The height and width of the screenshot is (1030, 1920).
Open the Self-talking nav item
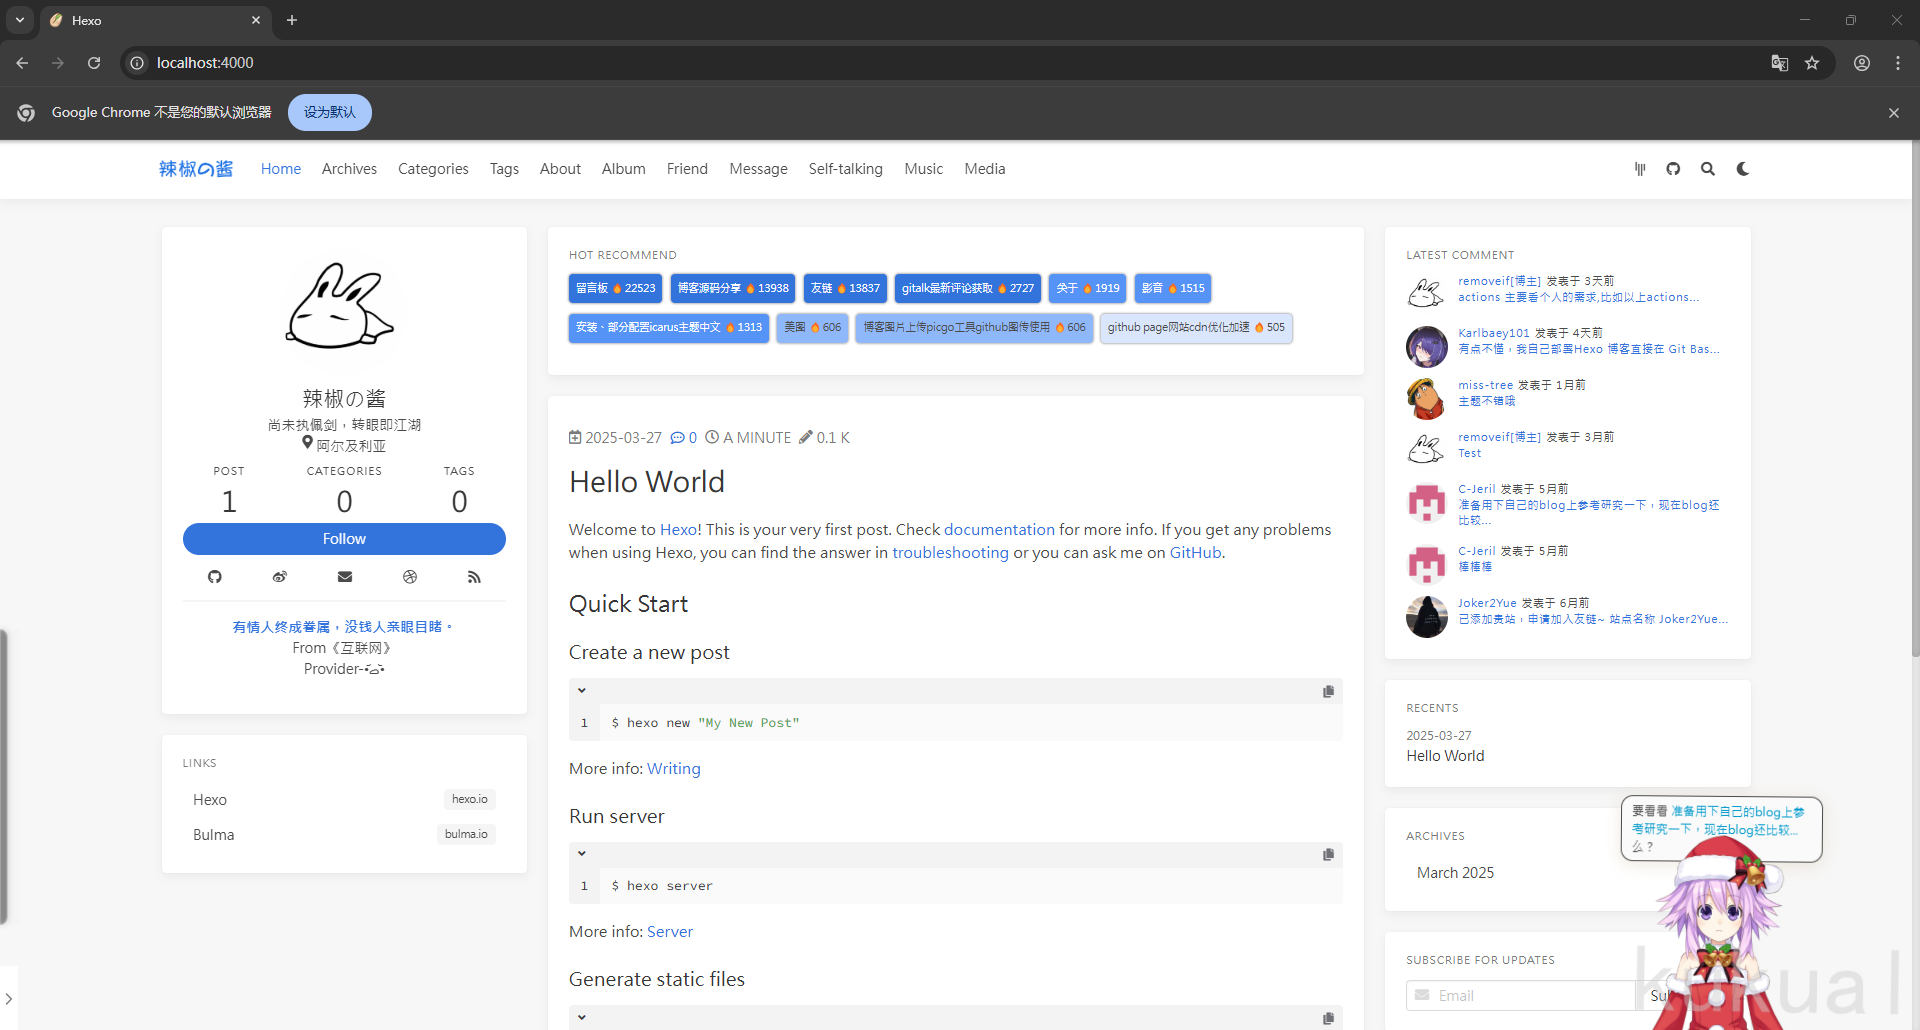(846, 169)
